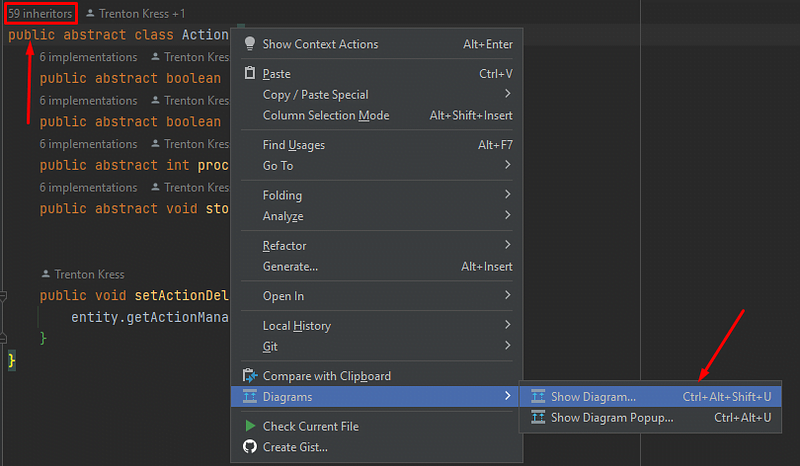Click the lightbulb icon beside Show Context Actions
The image size is (800, 466).
249,44
